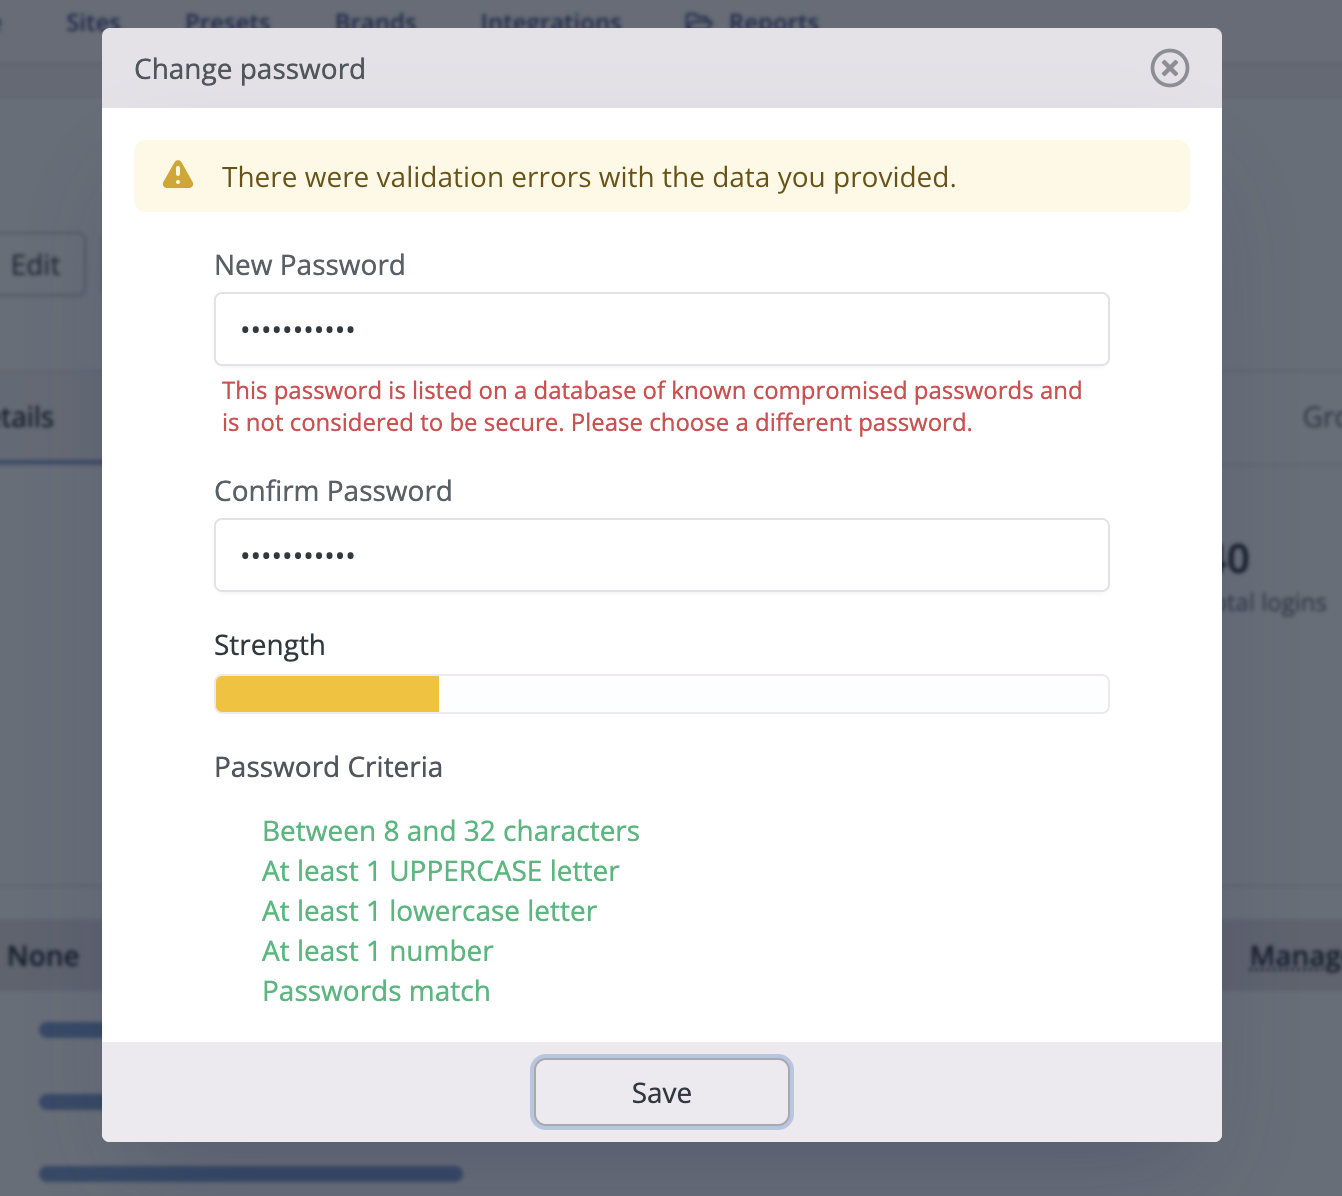
Task: Select the Brands navigation item
Action: click(x=376, y=18)
